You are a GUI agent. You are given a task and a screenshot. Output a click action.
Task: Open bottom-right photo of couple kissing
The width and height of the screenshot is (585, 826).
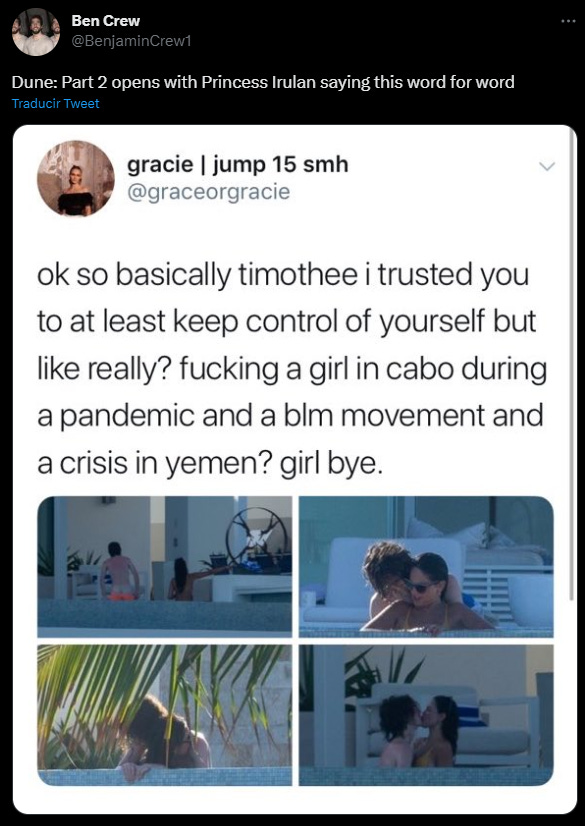(426, 715)
